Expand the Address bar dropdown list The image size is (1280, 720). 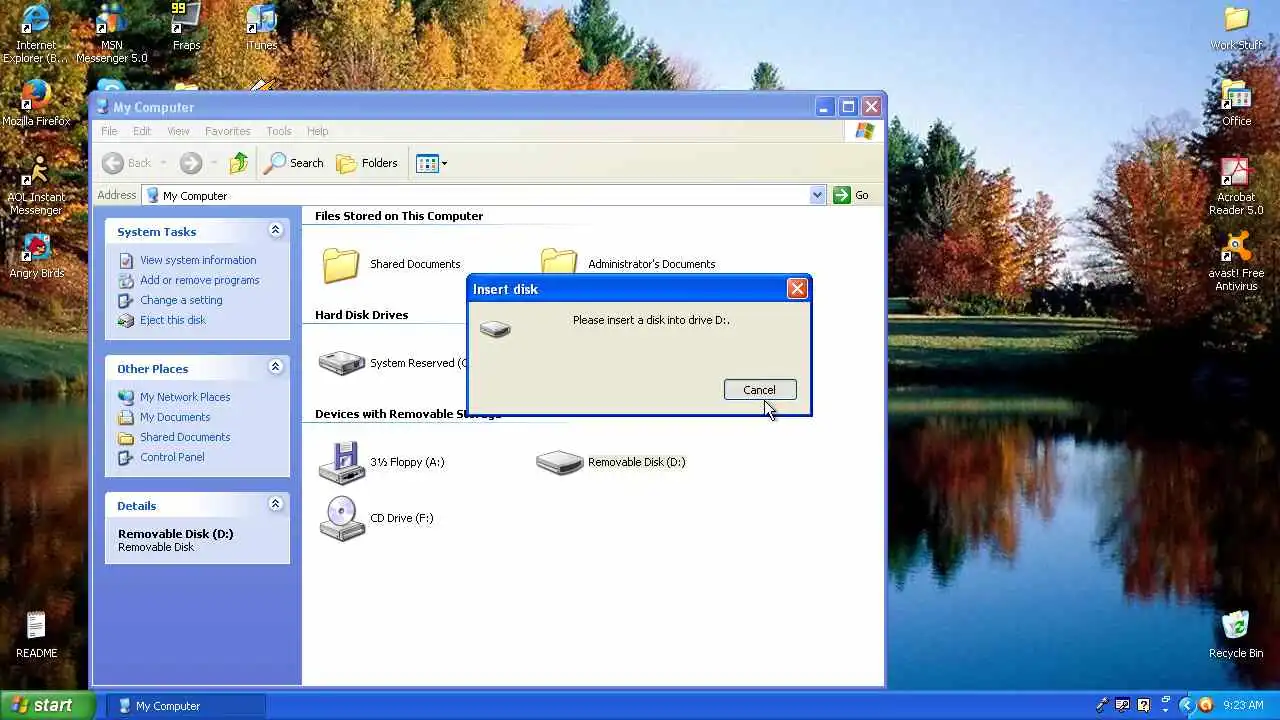(818, 195)
